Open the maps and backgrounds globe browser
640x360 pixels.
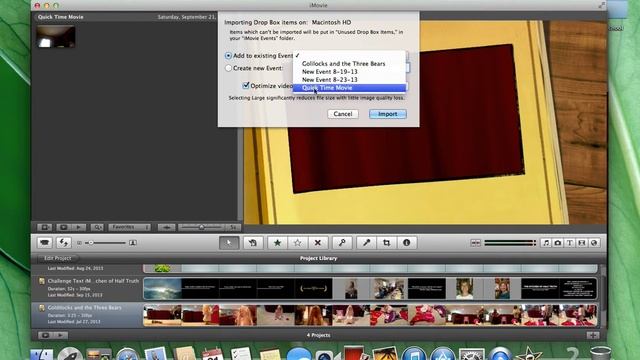594,243
